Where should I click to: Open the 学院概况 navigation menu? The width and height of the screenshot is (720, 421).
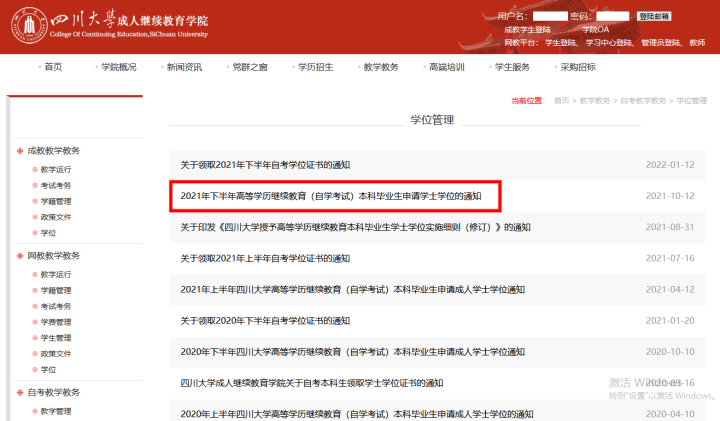119,67
